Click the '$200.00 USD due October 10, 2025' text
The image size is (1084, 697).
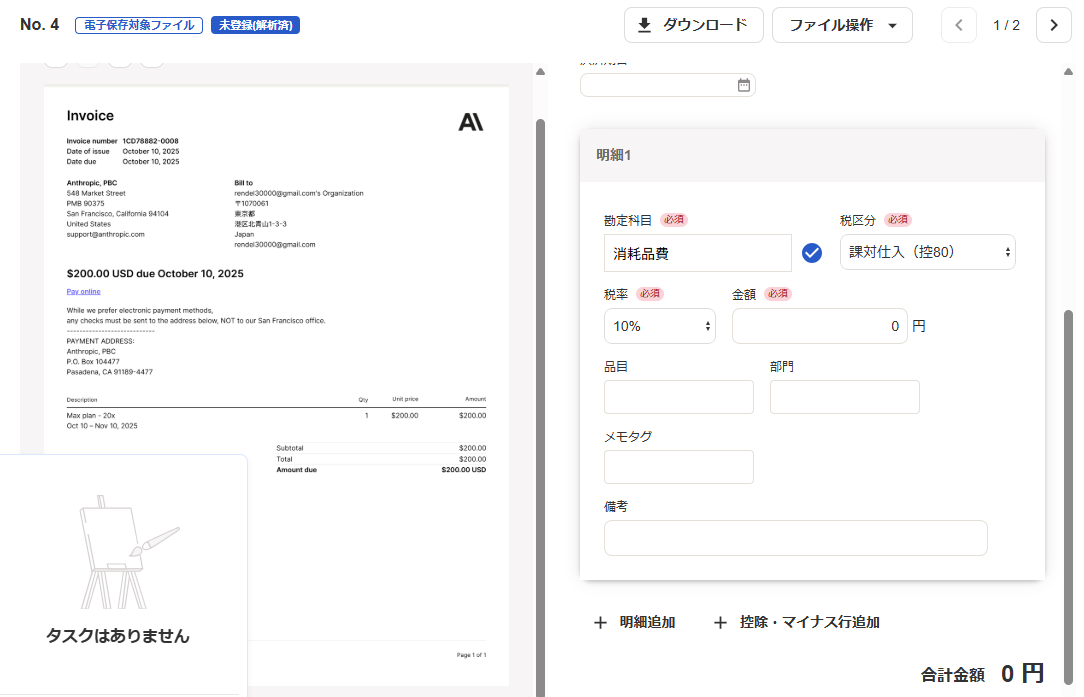coord(155,274)
